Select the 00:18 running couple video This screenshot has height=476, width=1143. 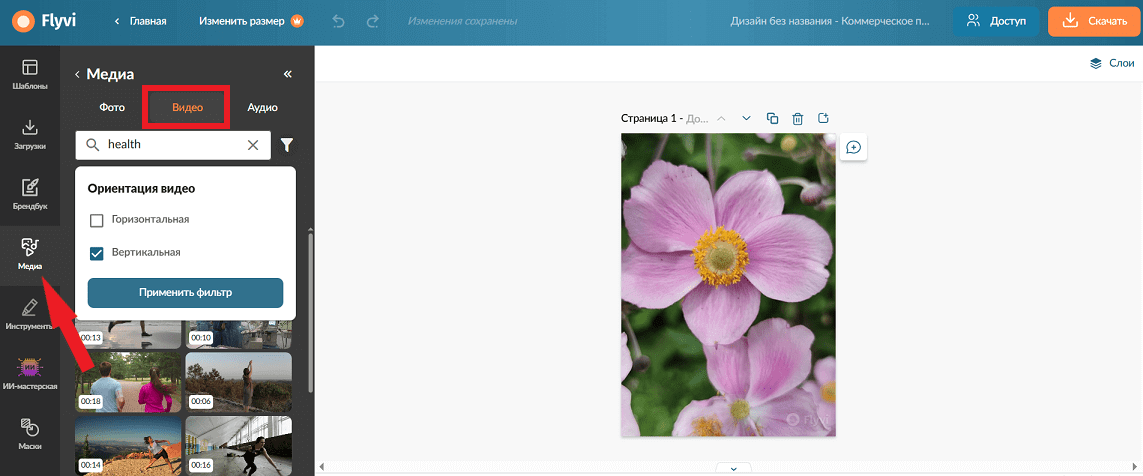point(128,383)
